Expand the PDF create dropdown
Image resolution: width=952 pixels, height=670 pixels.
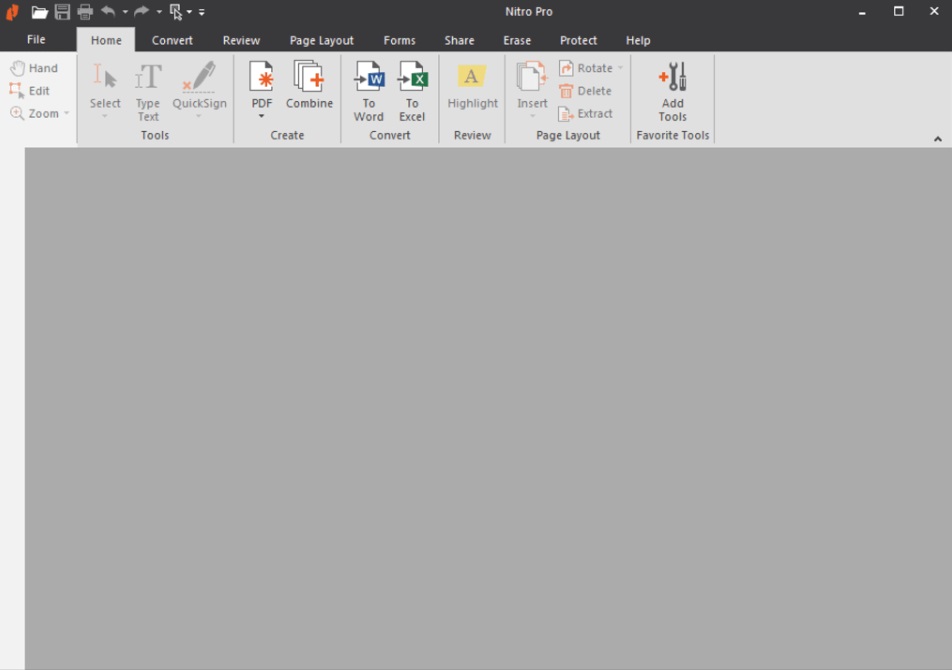261,116
